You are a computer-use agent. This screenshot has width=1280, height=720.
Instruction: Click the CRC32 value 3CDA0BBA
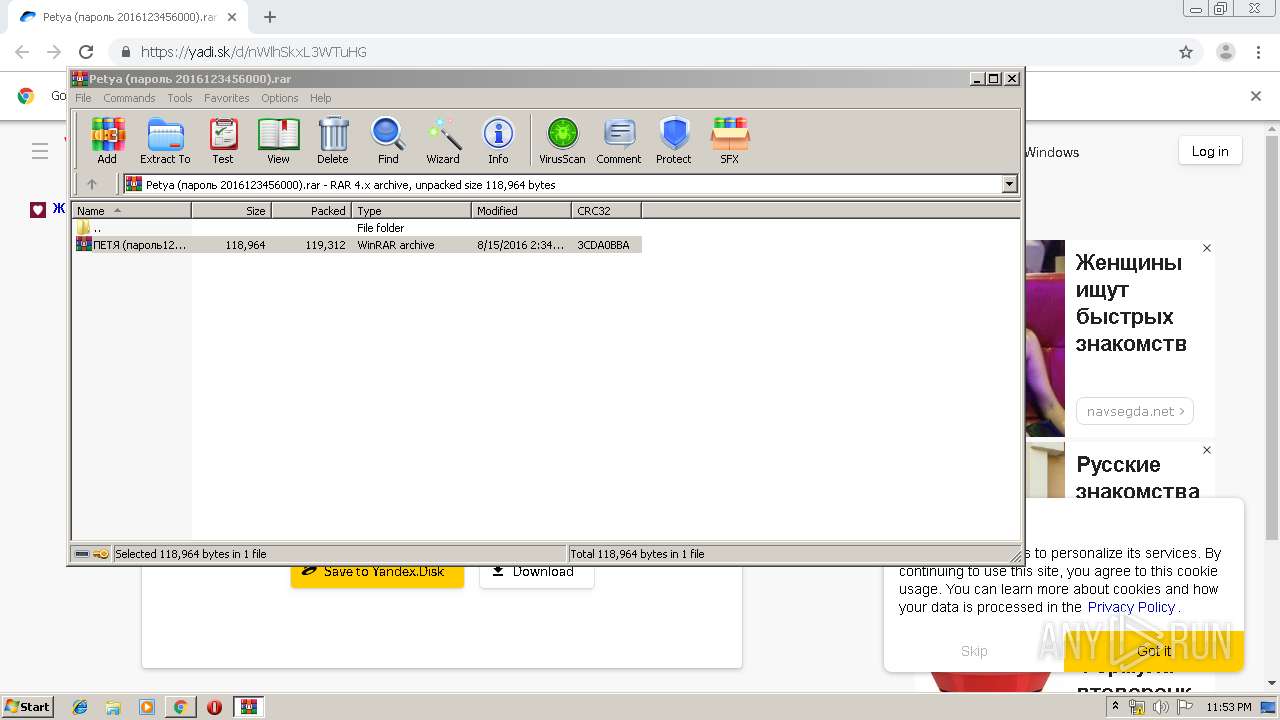(603, 245)
